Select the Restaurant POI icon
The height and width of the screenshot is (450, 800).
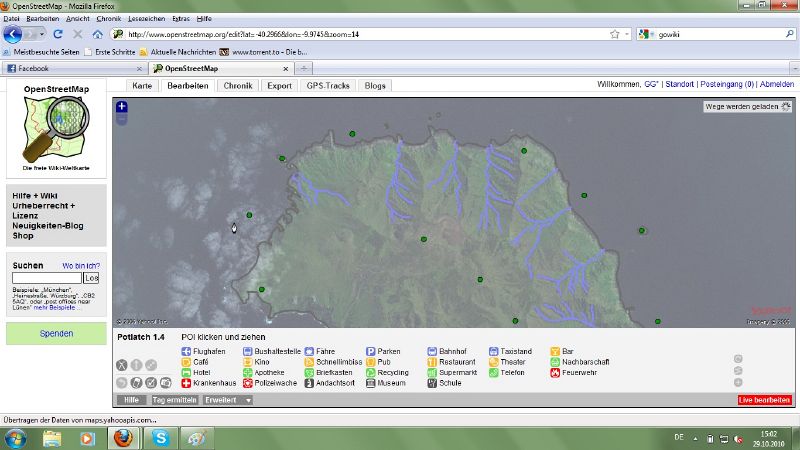click(432, 362)
